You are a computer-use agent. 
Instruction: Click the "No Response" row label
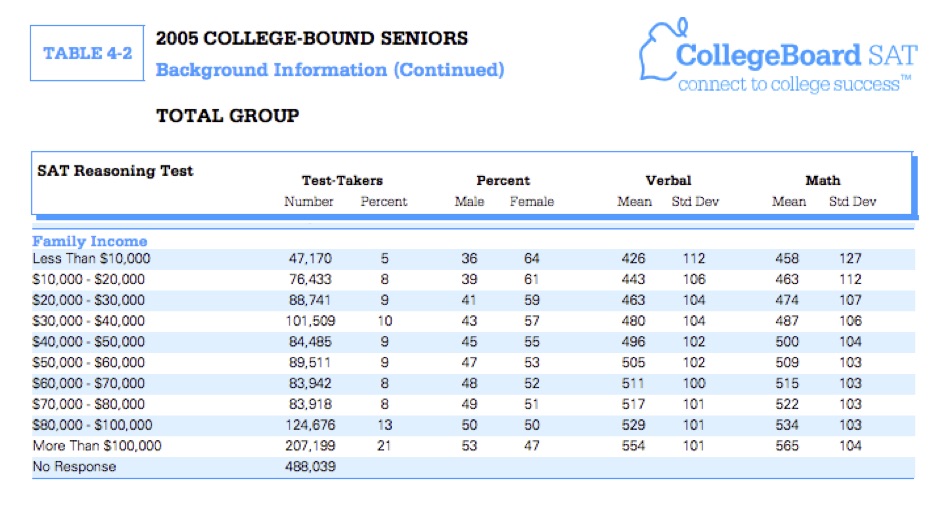point(74,467)
